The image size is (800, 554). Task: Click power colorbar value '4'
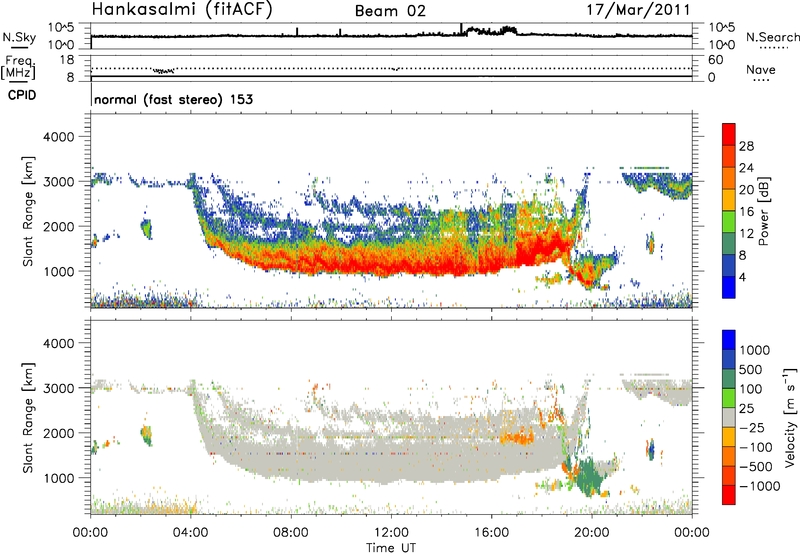point(742,277)
